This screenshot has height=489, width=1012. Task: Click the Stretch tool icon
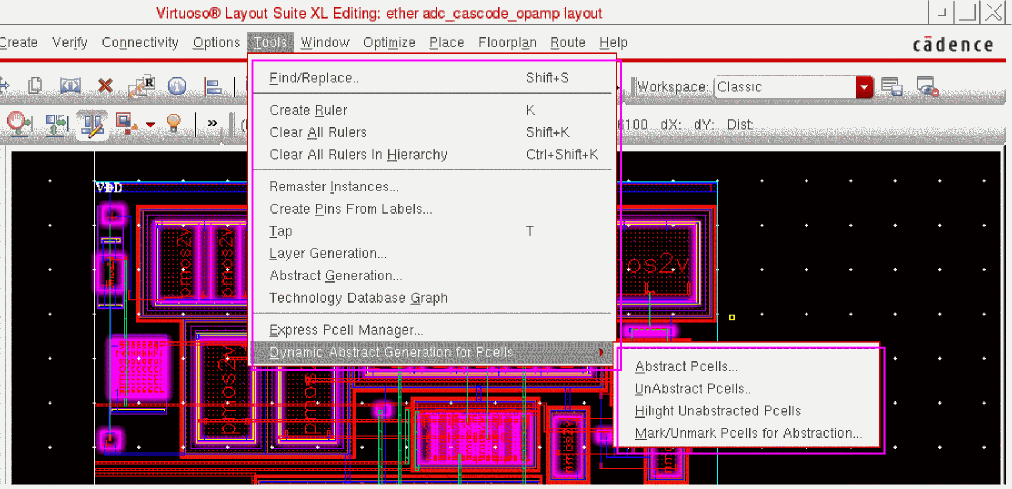[70, 86]
